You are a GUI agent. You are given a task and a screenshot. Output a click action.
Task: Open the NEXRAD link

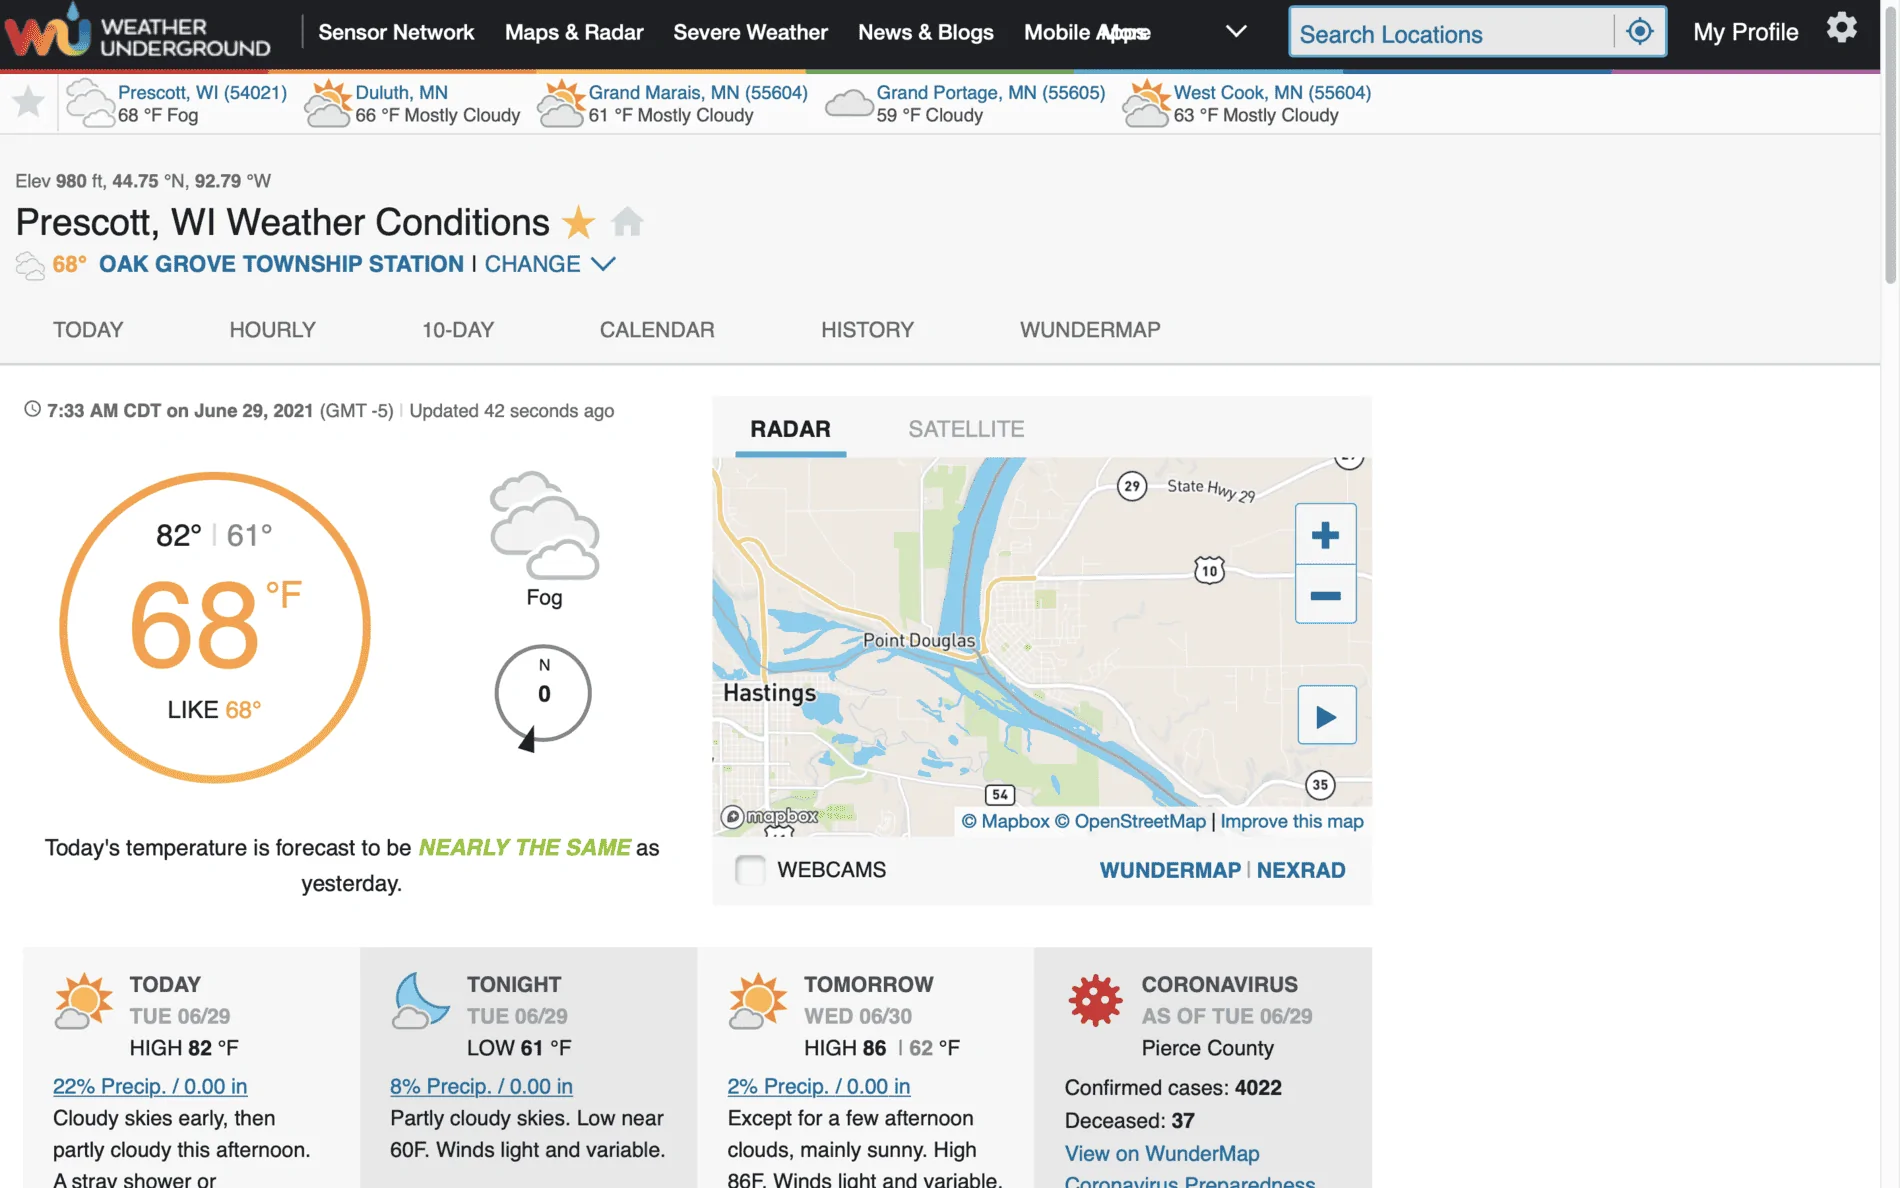(x=1300, y=870)
